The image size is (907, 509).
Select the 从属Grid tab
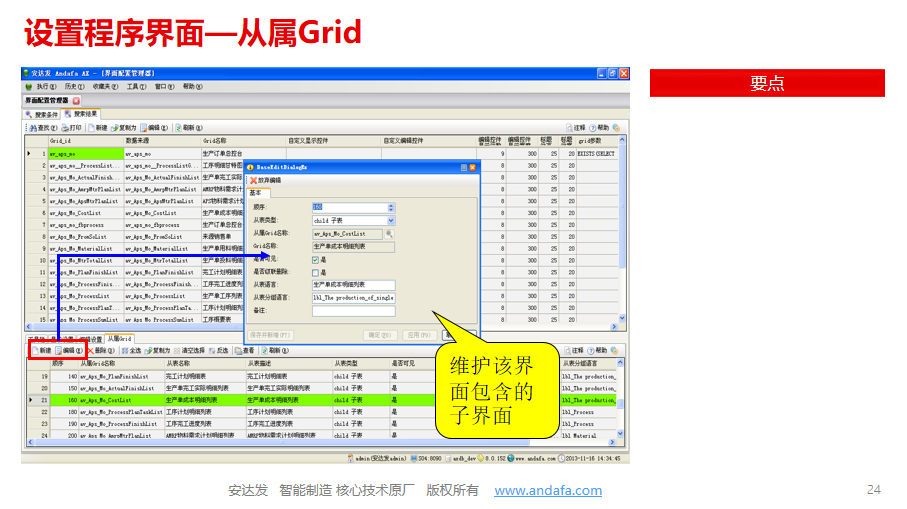(x=119, y=339)
